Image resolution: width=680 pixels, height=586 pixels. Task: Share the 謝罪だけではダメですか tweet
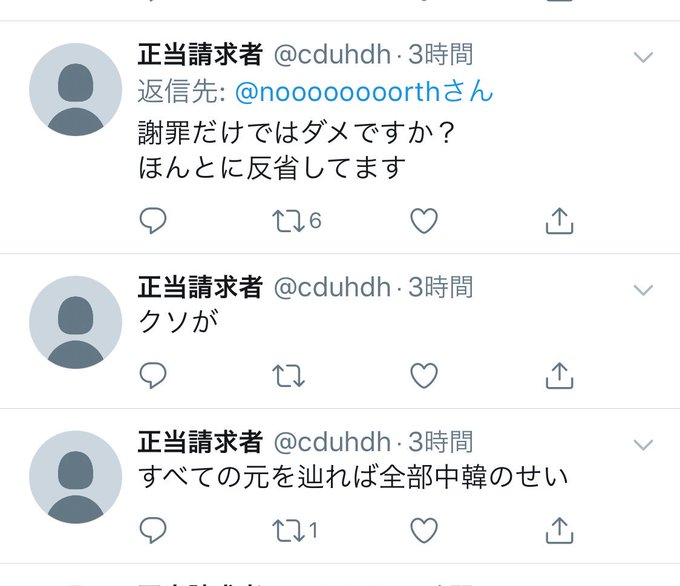pyautogui.click(x=559, y=221)
